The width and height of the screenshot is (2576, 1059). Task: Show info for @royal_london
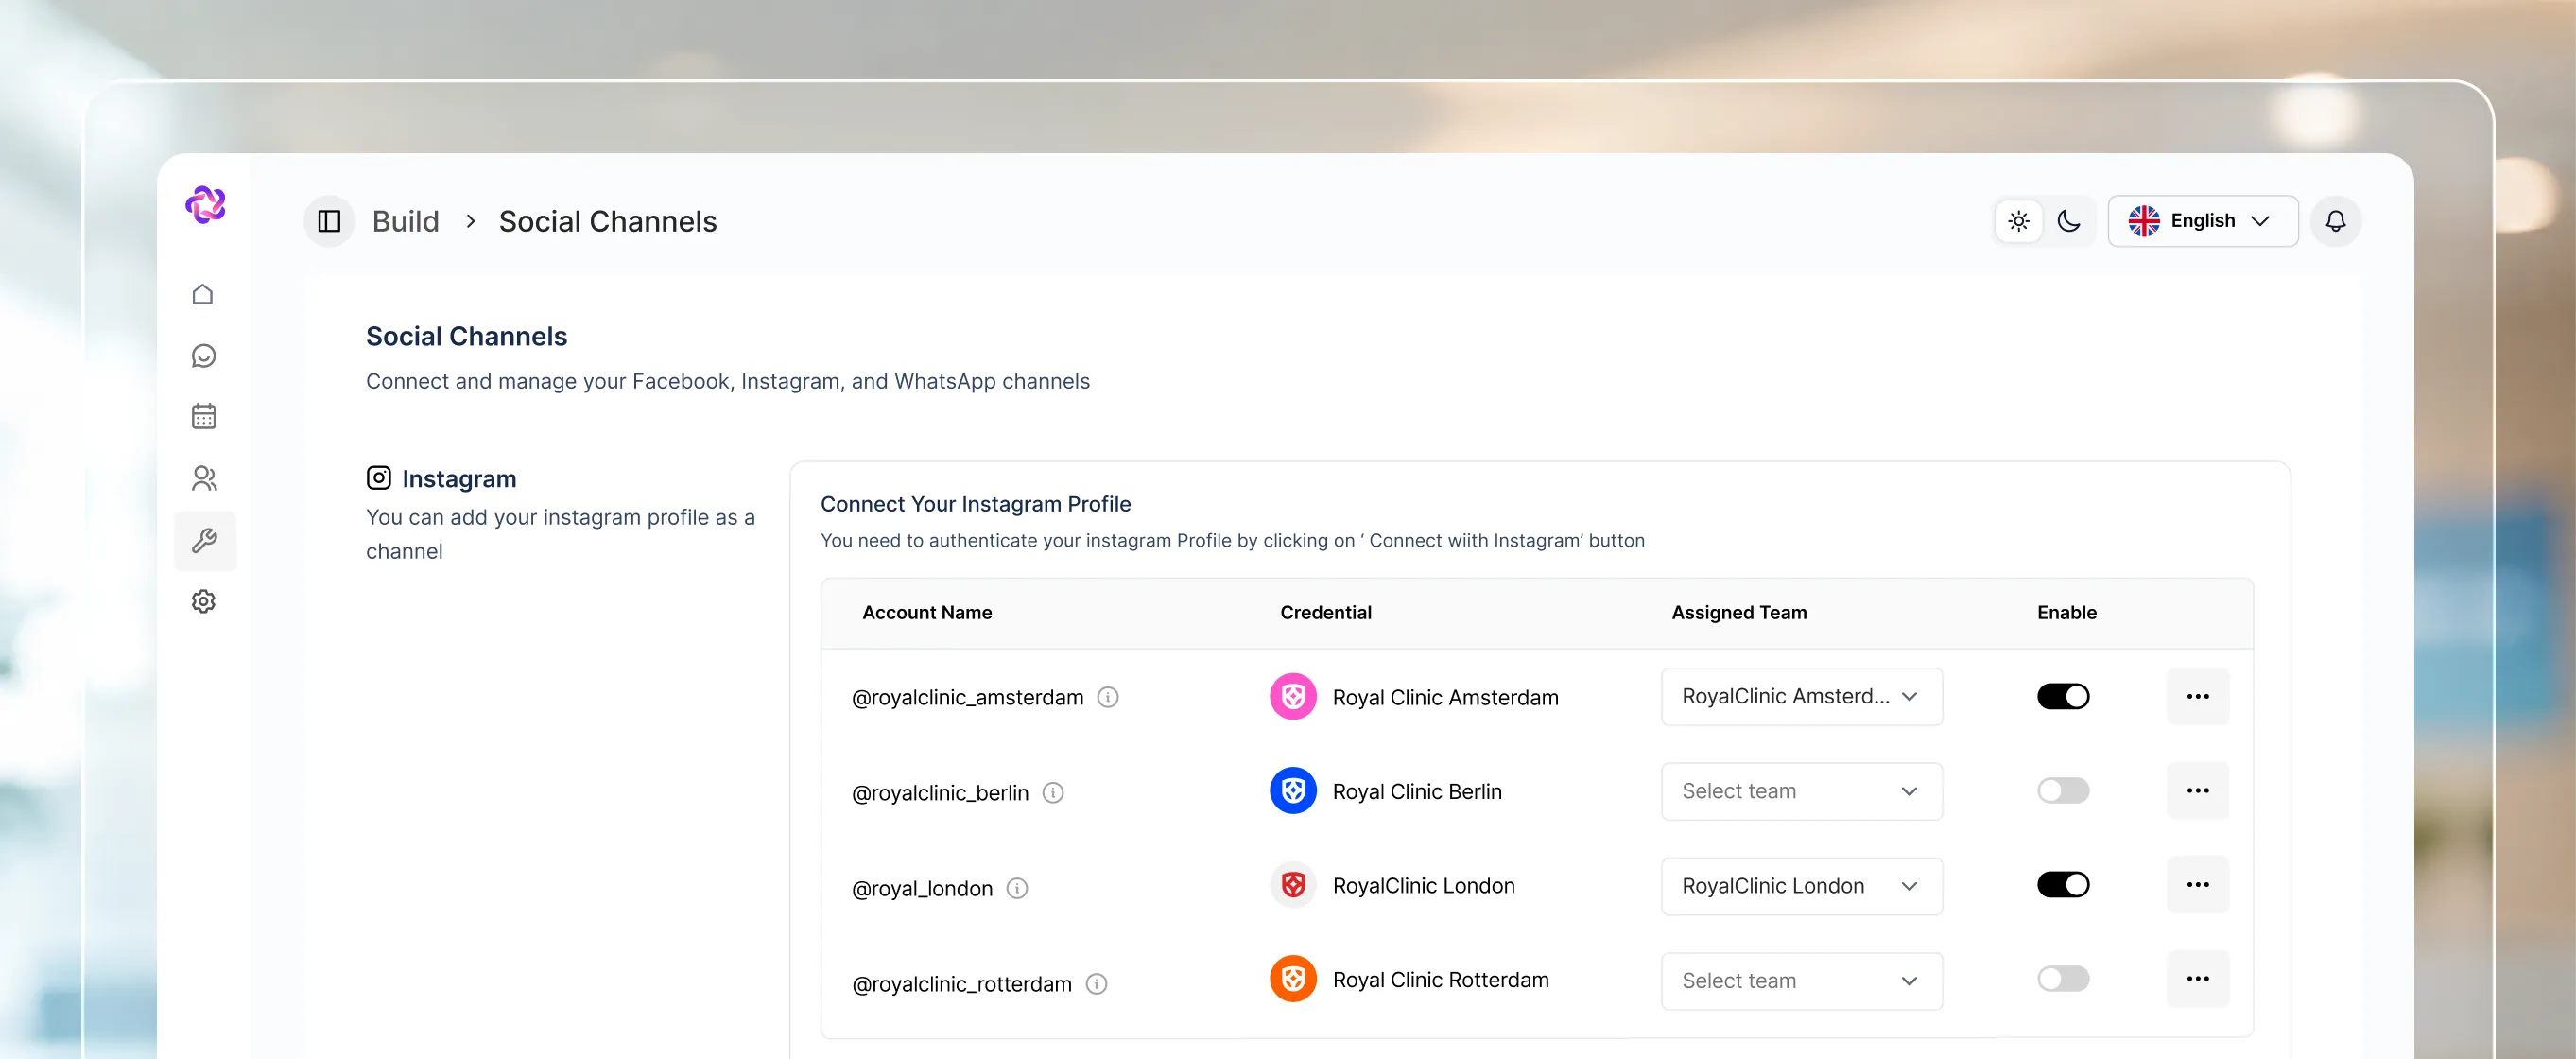point(1017,888)
